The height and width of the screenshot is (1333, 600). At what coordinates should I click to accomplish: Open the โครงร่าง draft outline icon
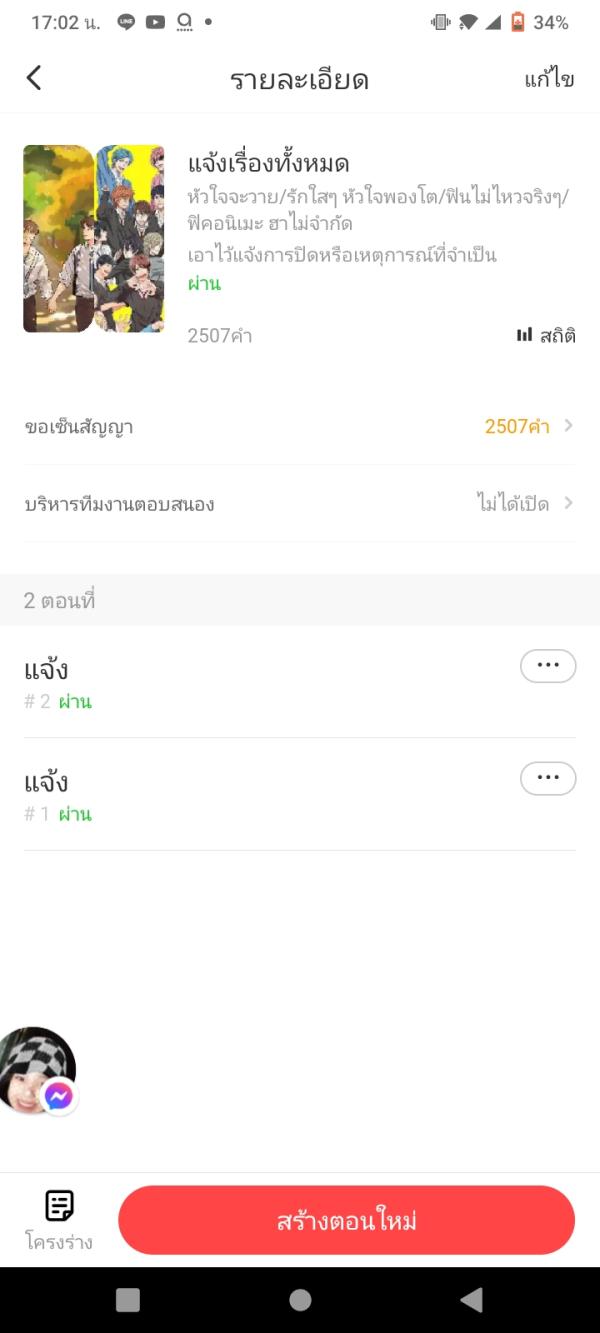59,1206
